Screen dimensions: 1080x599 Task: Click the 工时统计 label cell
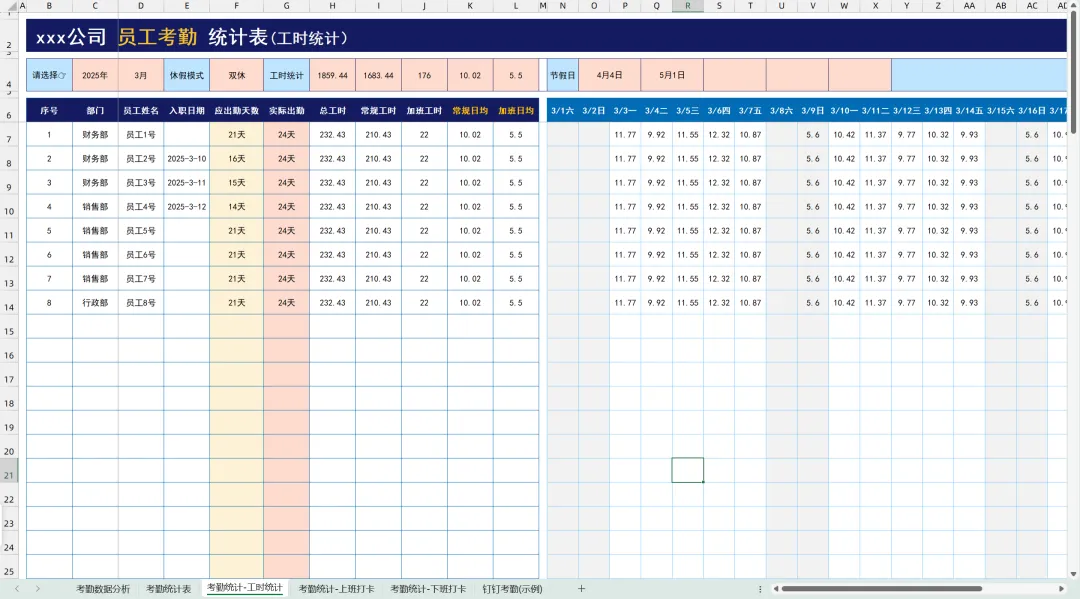(x=287, y=75)
